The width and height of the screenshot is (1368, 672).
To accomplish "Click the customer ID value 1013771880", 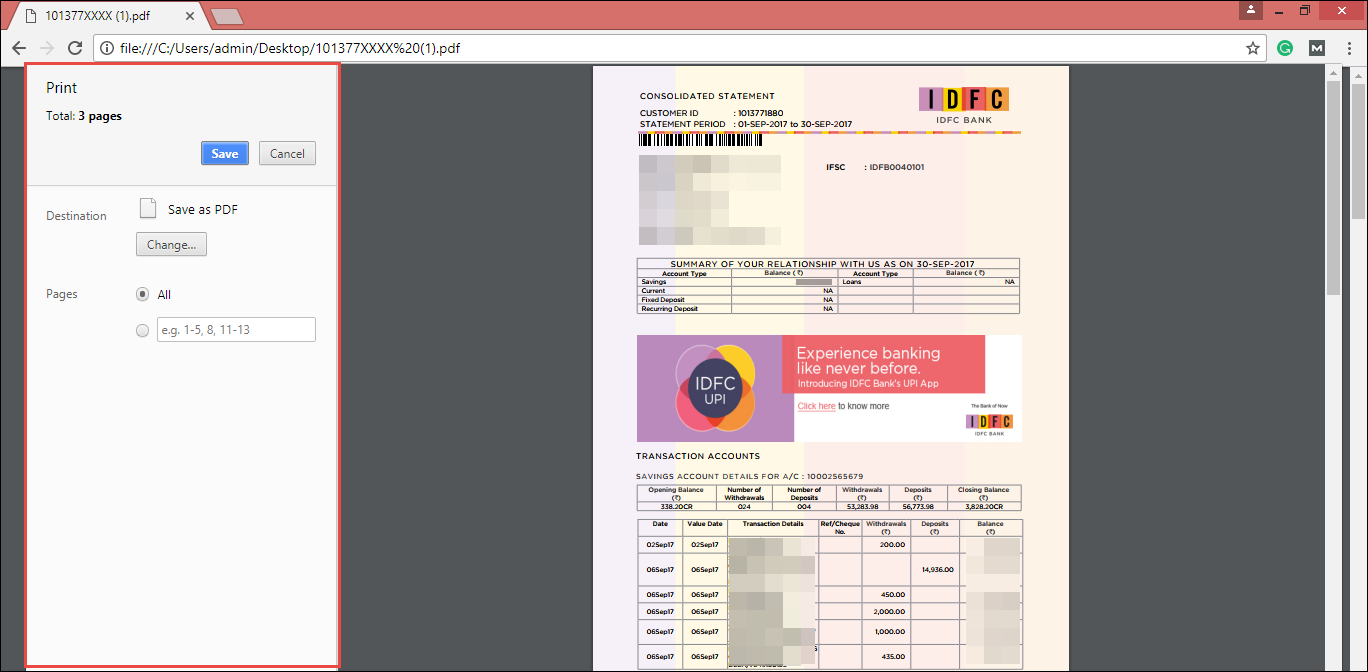I will pos(760,114).
